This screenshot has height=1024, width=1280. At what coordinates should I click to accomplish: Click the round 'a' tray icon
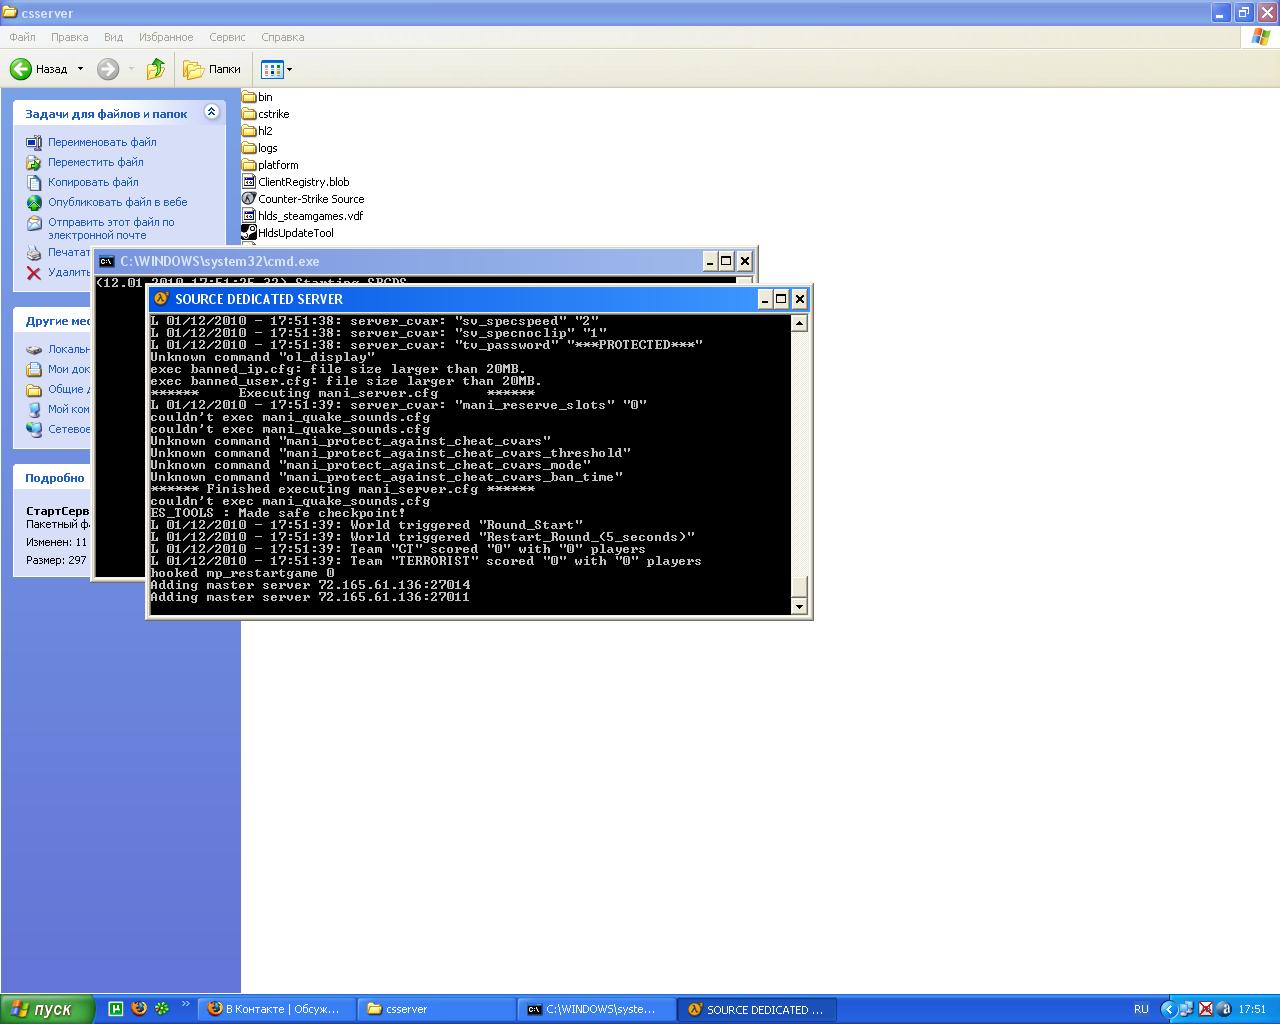tap(1224, 1009)
